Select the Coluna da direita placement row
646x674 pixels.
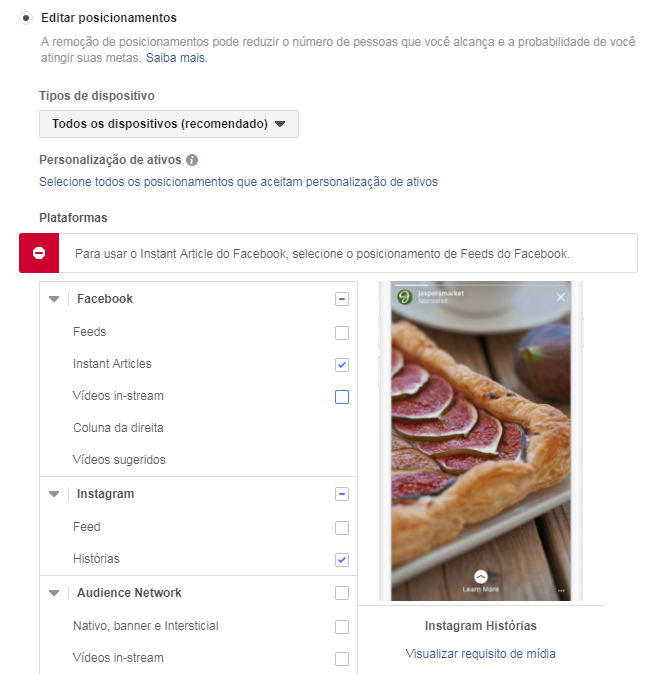[198, 428]
